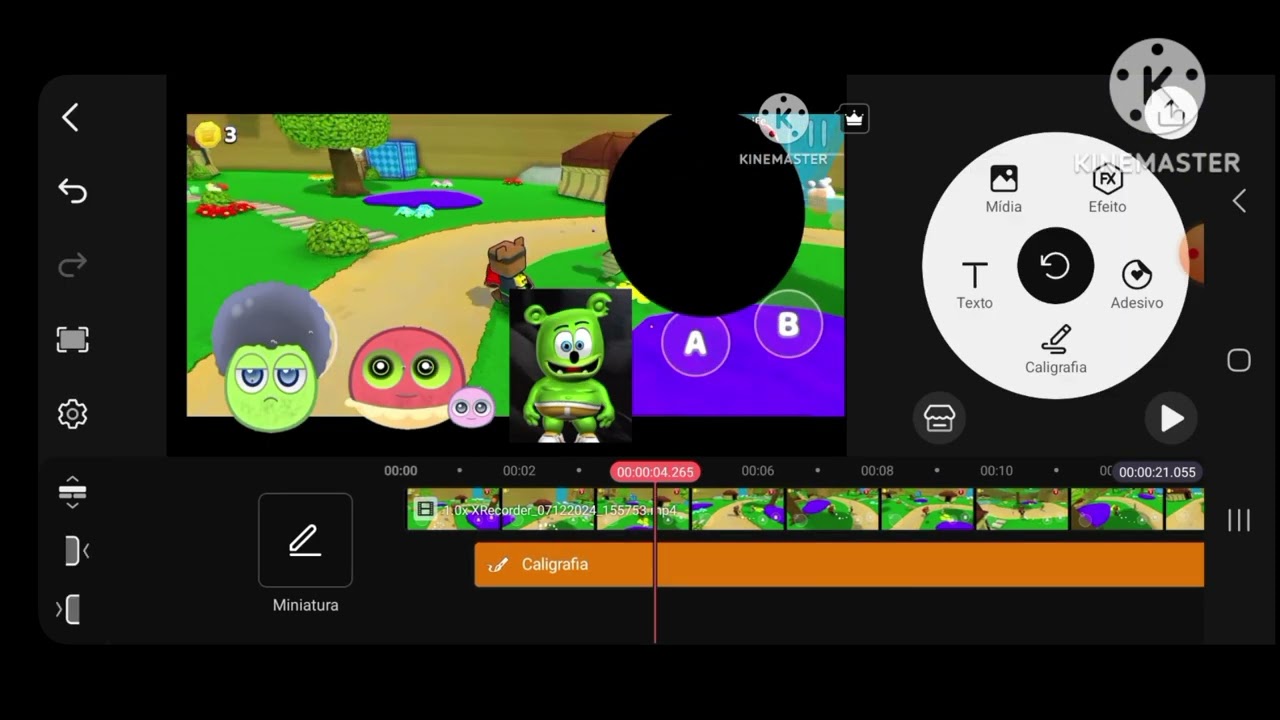Select the Gummy bear image layer
This screenshot has height=720, width=1280.
click(570, 365)
